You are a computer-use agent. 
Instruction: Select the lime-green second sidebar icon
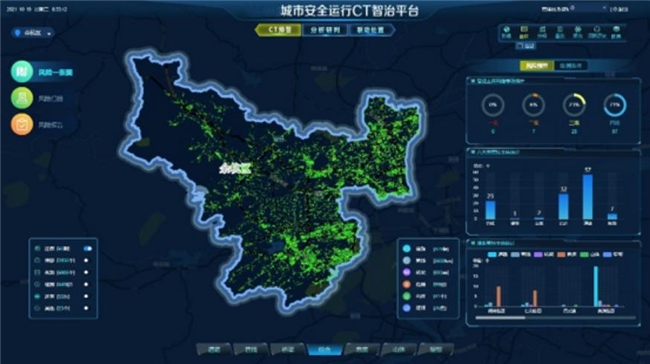(x=22, y=98)
